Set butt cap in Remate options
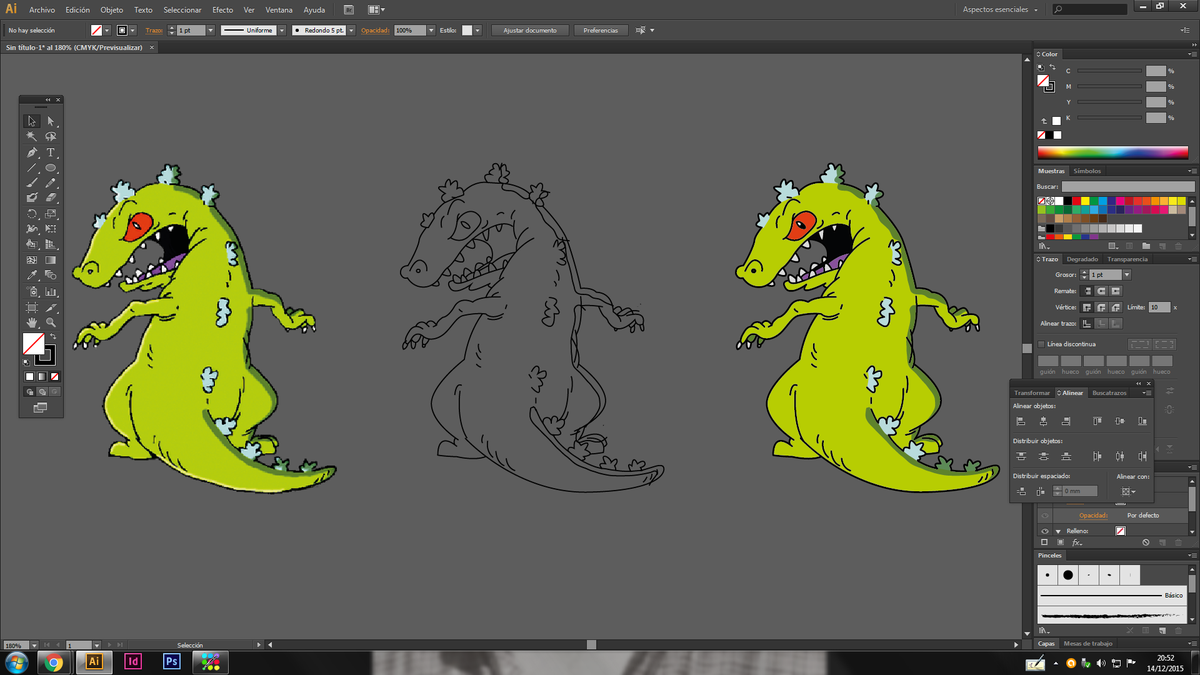 coord(1088,291)
